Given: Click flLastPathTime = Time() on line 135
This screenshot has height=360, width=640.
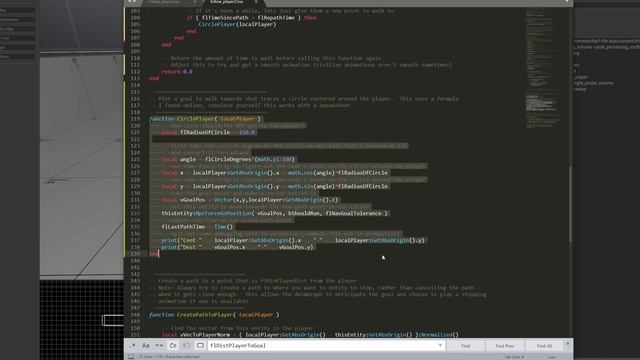Looking at the screenshot, I should click(x=197, y=227).
